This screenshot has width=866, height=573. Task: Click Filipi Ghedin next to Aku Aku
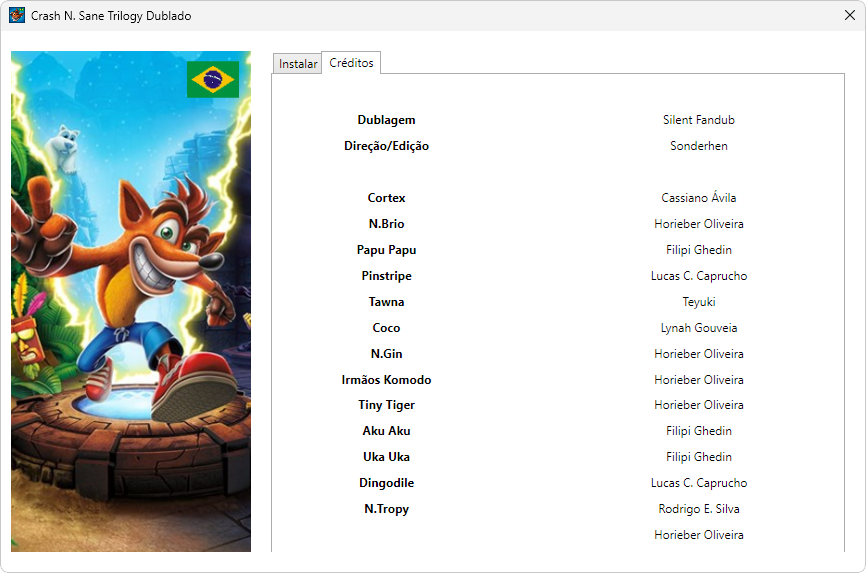click(x=699, y=430)
